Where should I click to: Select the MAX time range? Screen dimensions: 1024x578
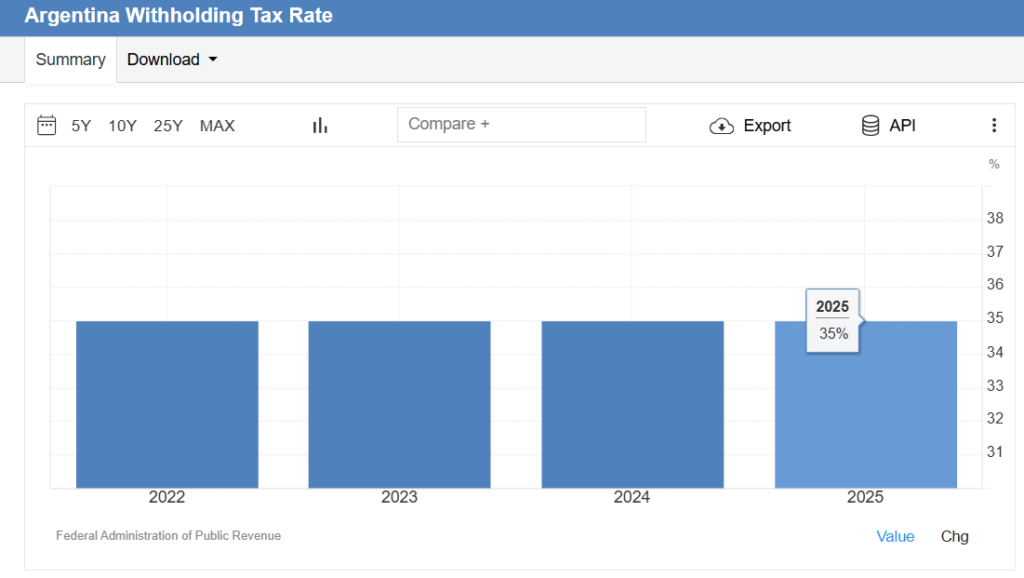click(217, 125)
